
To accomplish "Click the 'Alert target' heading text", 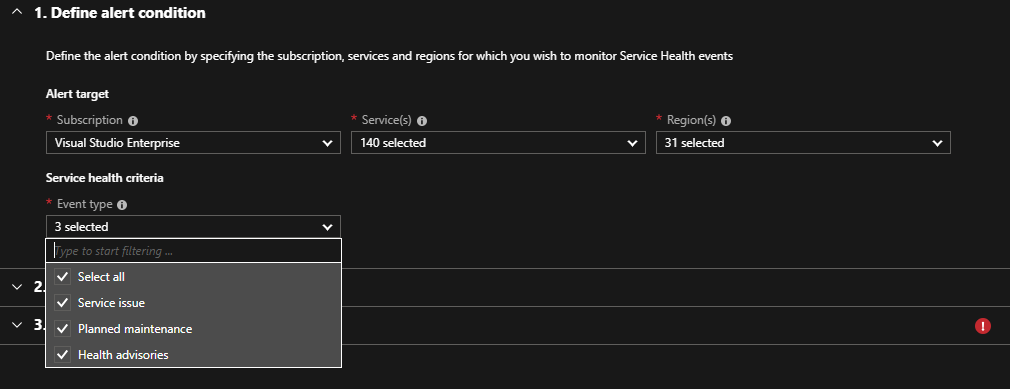I will click(x=77, y=94).
